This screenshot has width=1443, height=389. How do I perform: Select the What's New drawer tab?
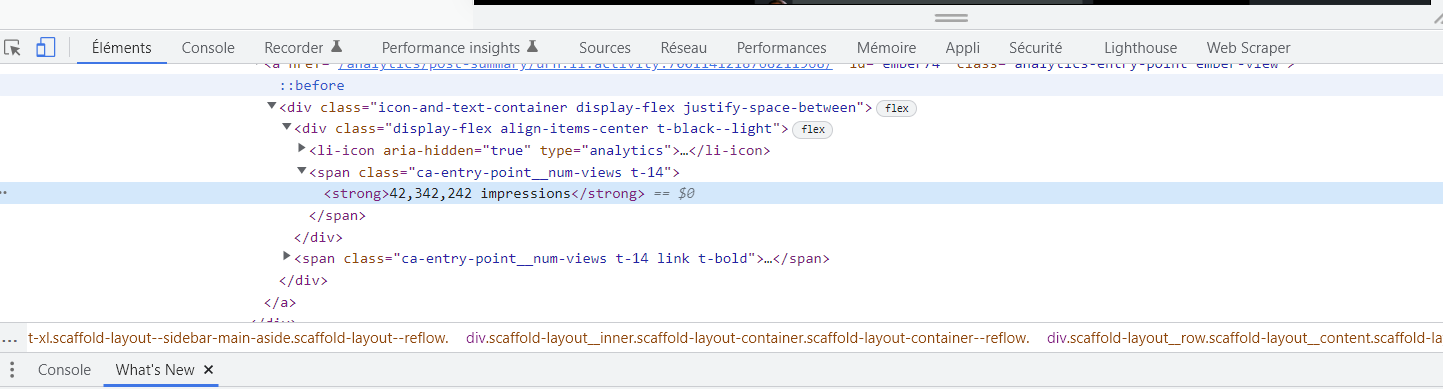tap(155, 370)
